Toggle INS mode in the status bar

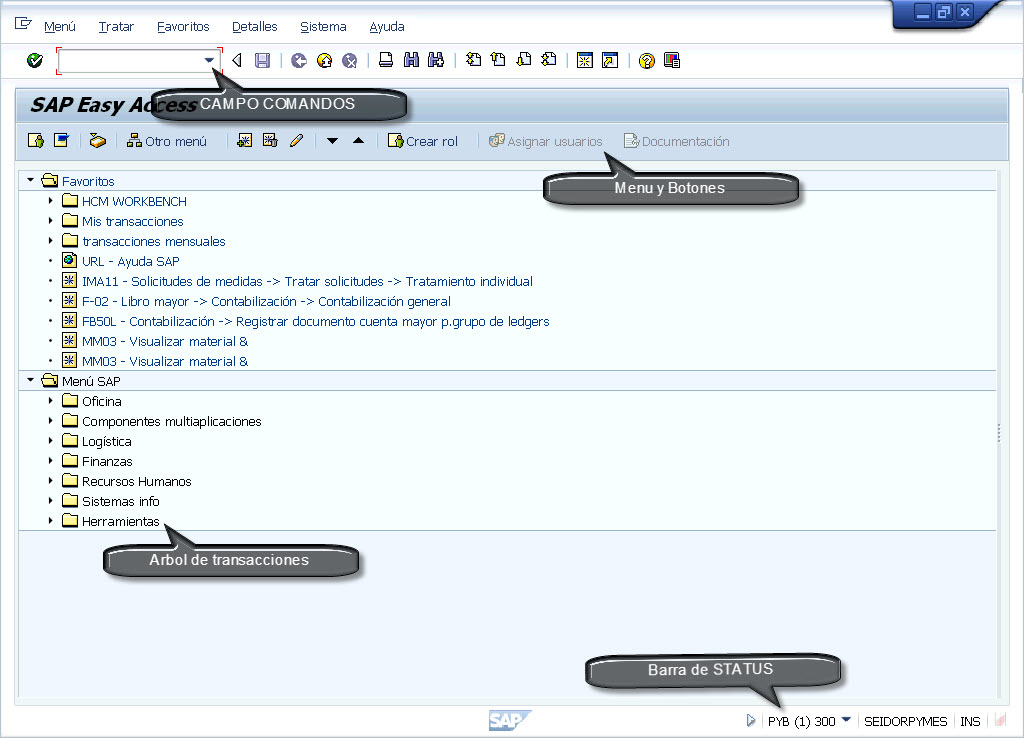tap(969, 720)
